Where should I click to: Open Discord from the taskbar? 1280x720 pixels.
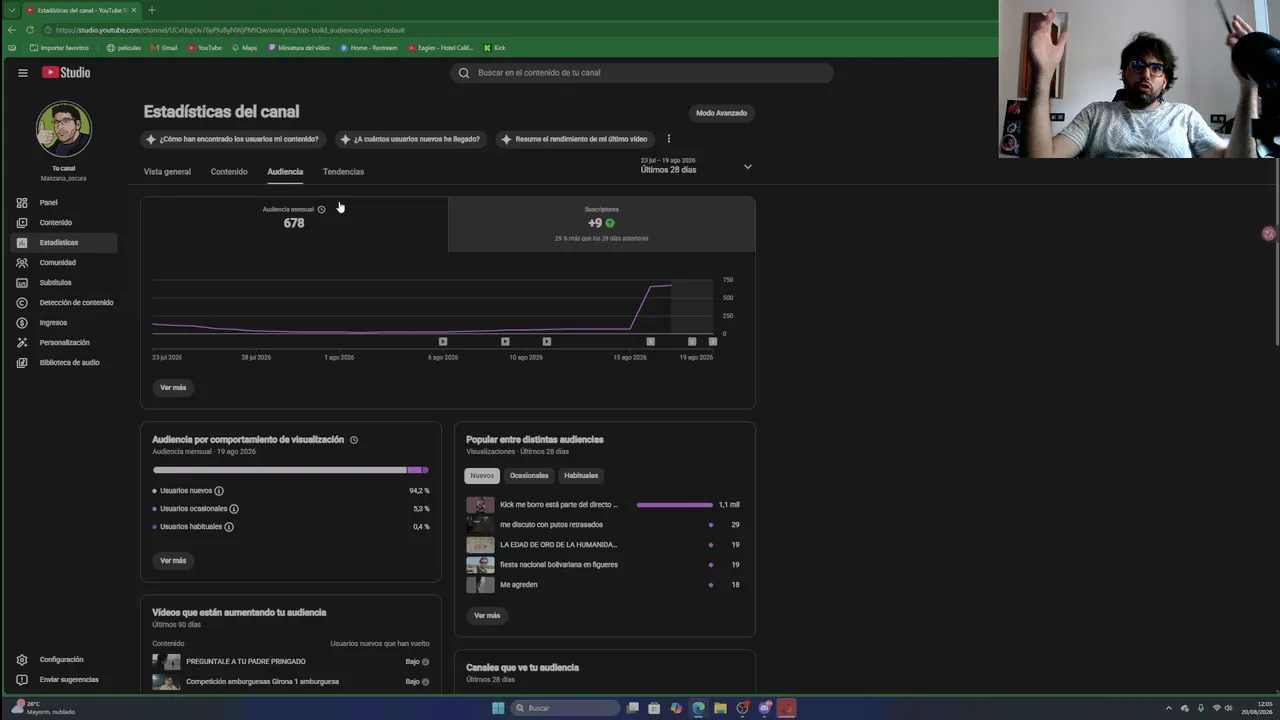[x=765, y=708]
